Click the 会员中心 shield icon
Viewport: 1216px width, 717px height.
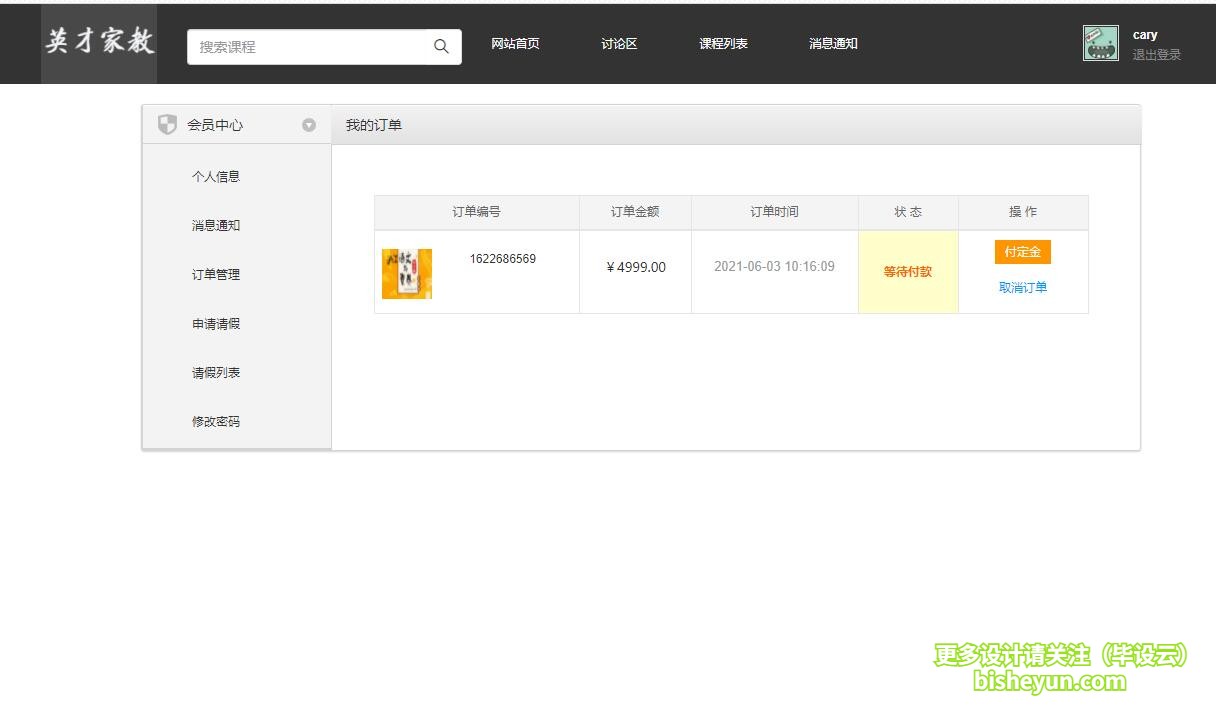[x=167, y=125]
